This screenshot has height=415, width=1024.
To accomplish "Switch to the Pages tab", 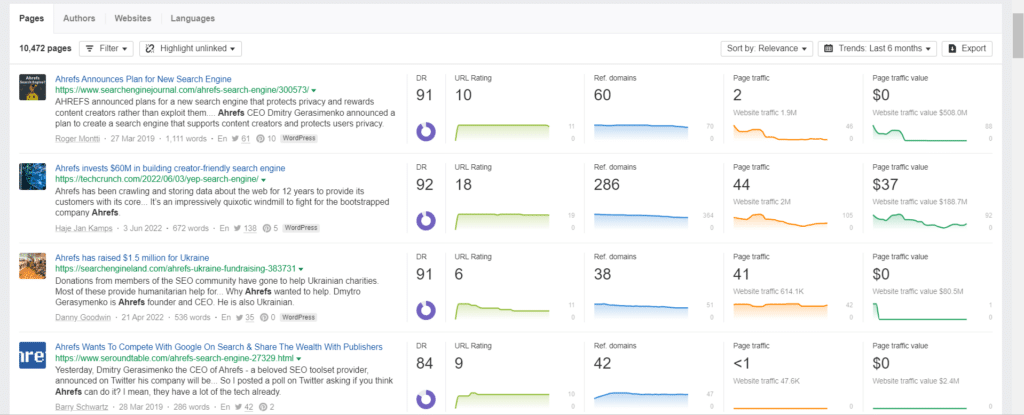I will [x=31, y=18].
